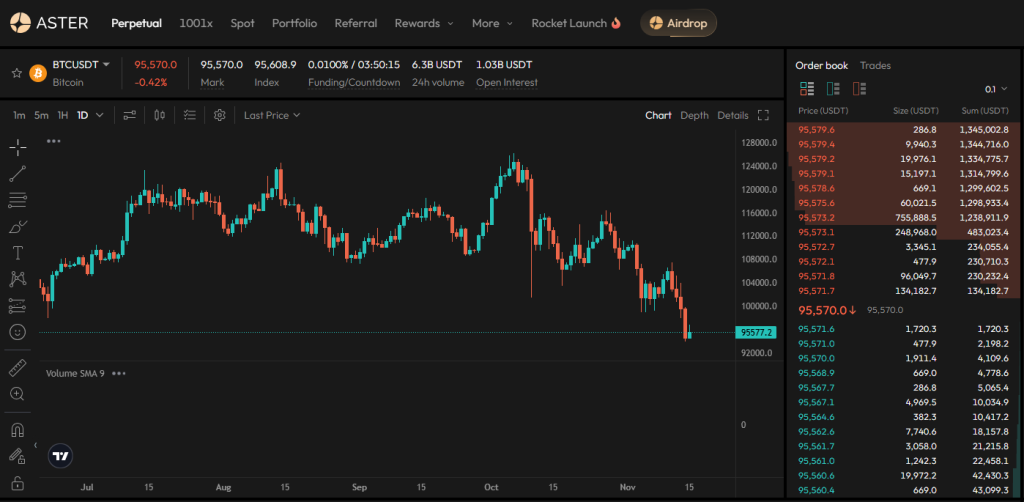Pick the text annotation tool
The height and width of the screenshot is (502, 1024).
(17, 253)
